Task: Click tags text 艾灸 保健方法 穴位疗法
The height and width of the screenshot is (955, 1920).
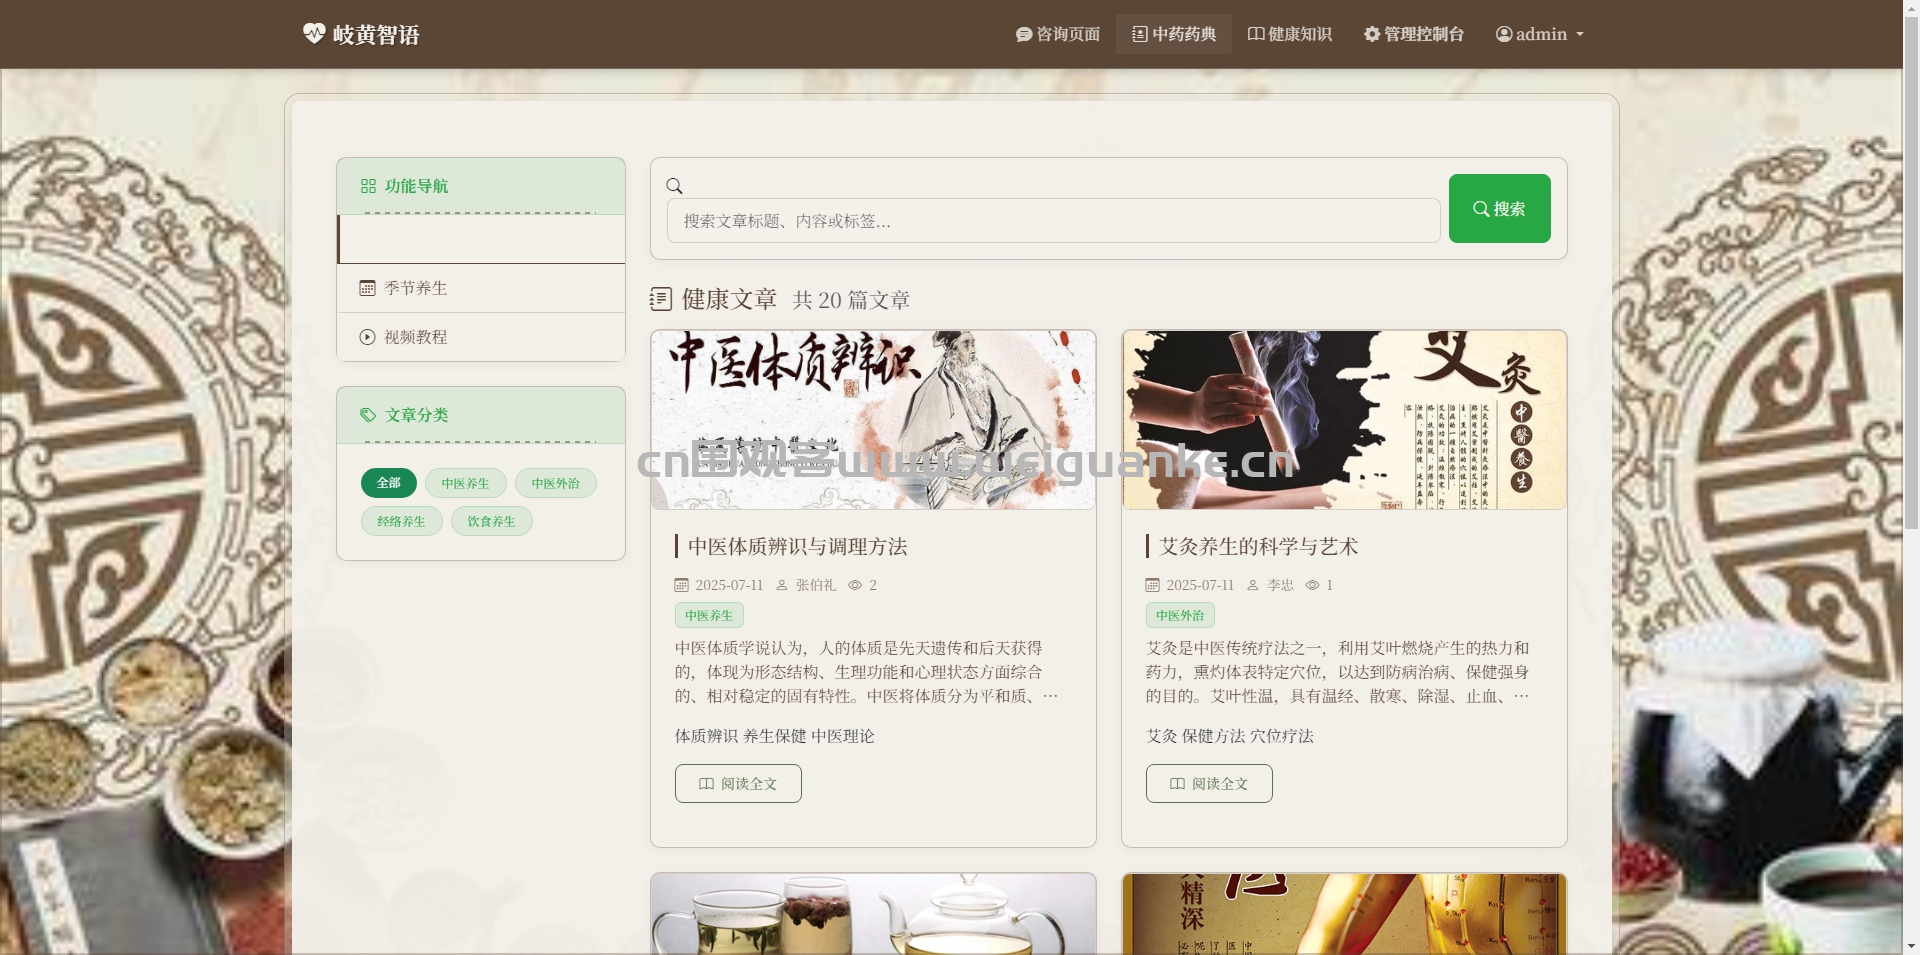Action: 1230,736
